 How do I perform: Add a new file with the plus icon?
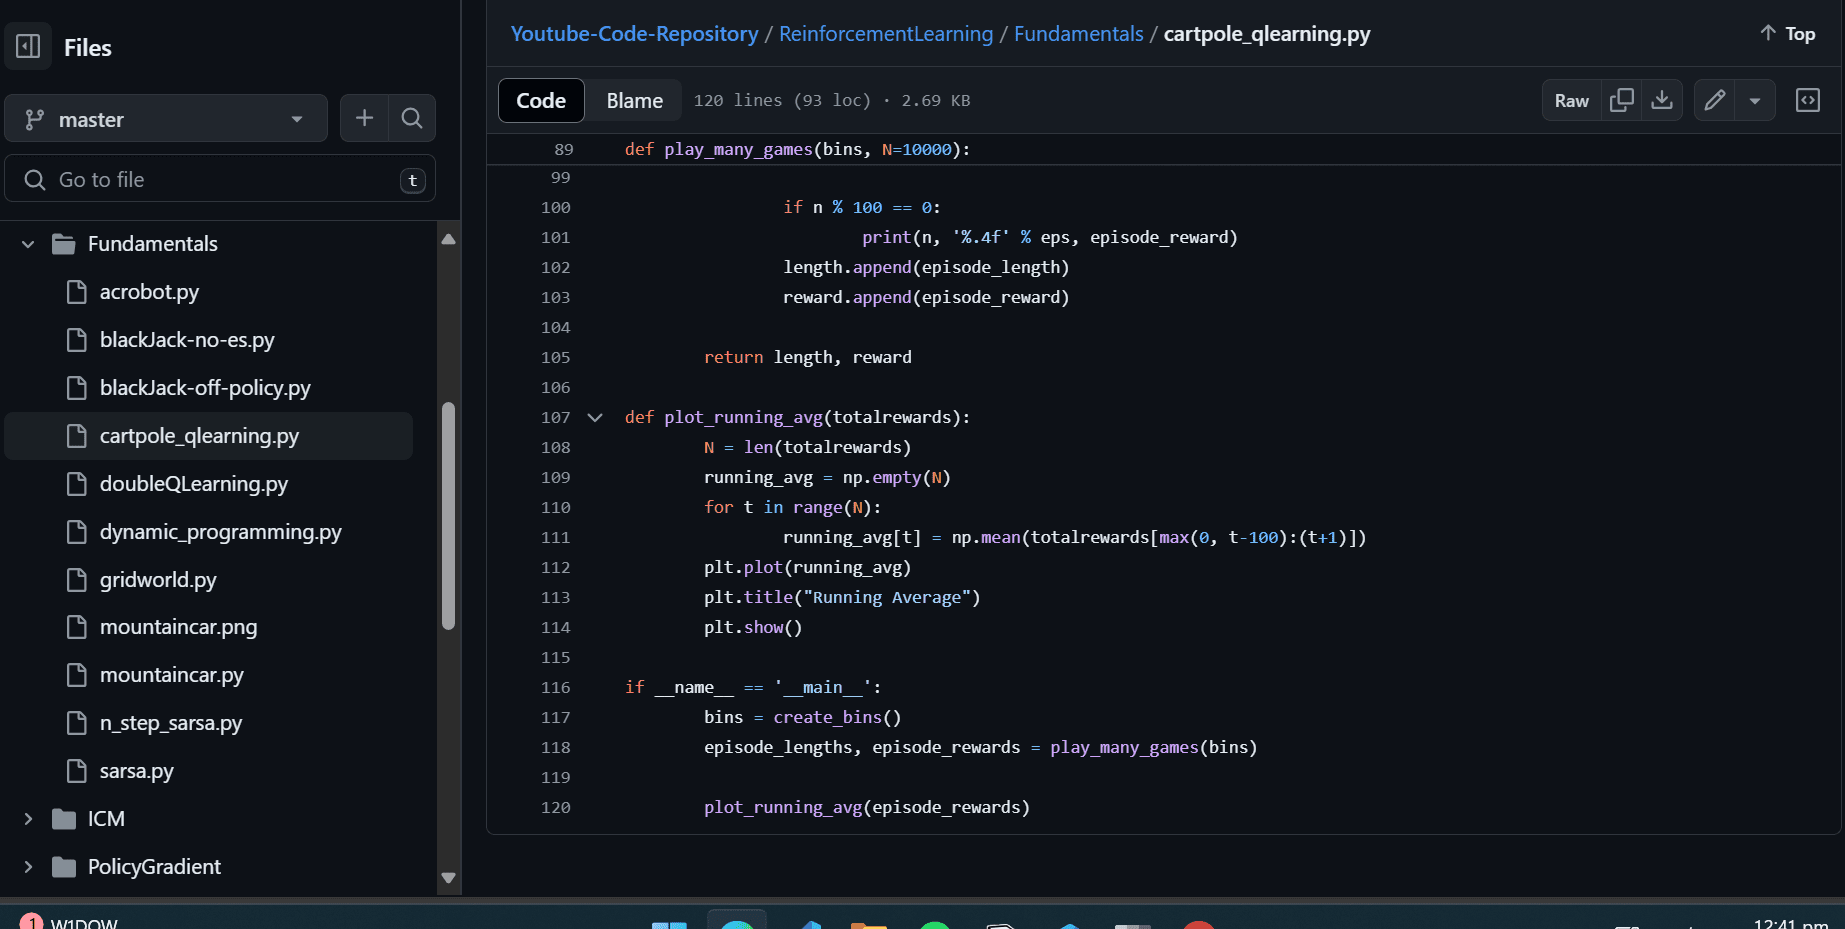point(364,119)
